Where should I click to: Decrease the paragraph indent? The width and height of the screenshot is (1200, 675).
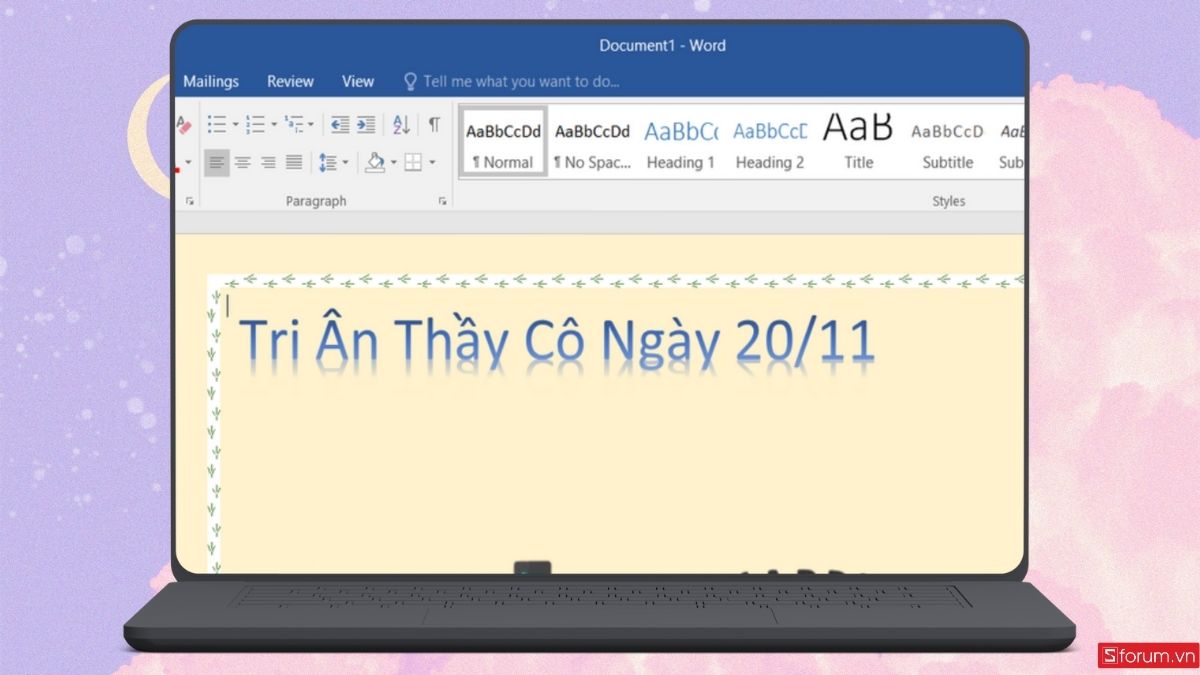click(340, 125)
